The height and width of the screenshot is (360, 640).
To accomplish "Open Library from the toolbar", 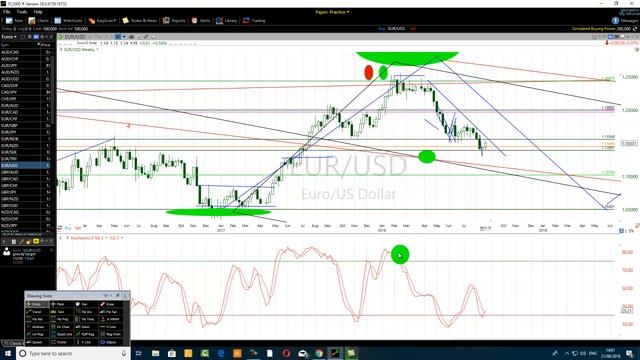I will click(227, 20).
